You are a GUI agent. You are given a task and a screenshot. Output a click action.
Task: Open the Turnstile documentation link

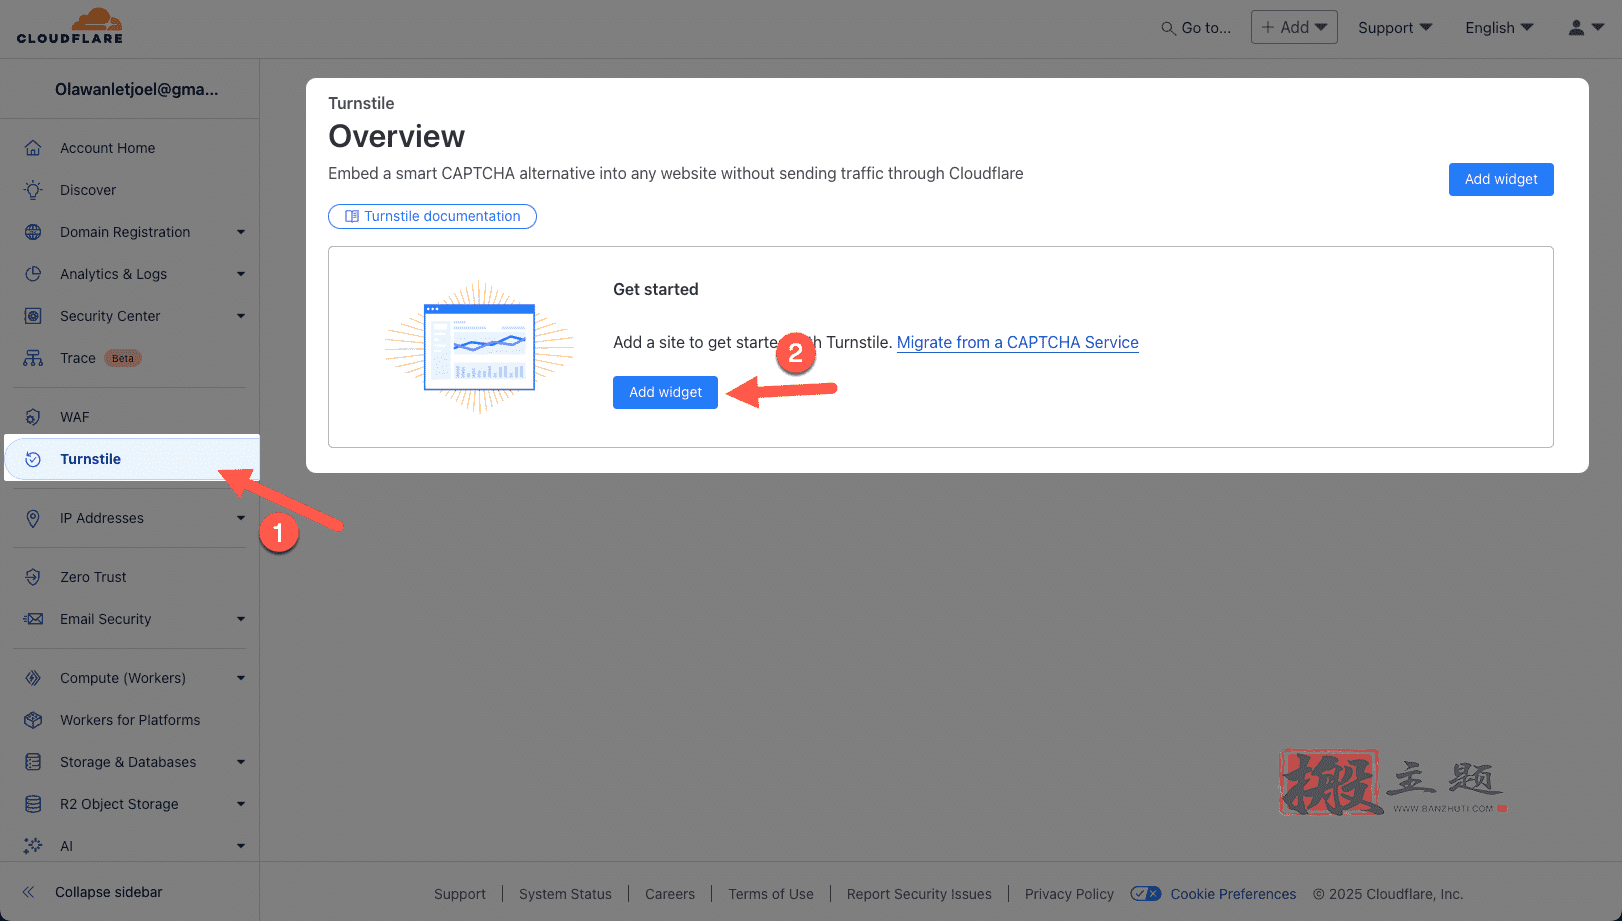[432, 216]
